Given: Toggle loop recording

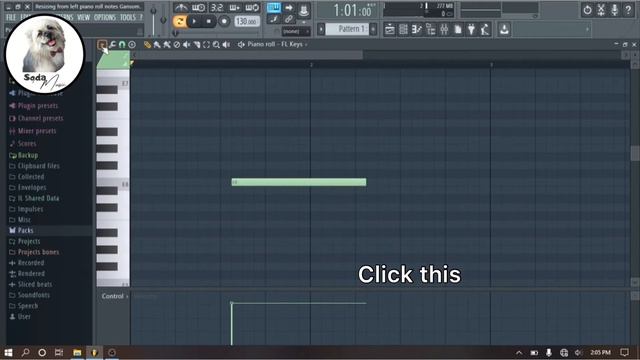Looking at the screenshot, I should coord(252,8).
